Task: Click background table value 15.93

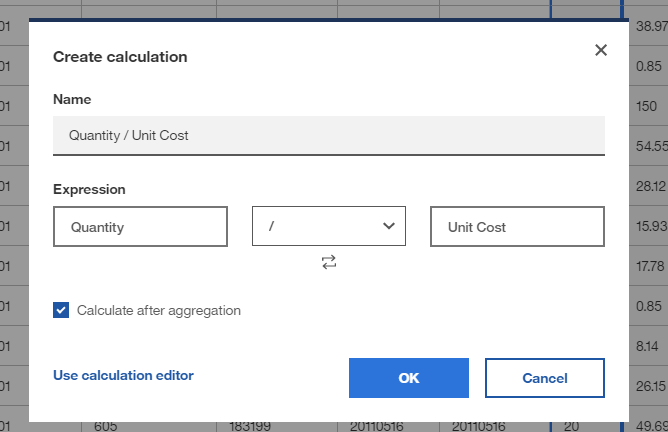Action: [x=652, y=226]
